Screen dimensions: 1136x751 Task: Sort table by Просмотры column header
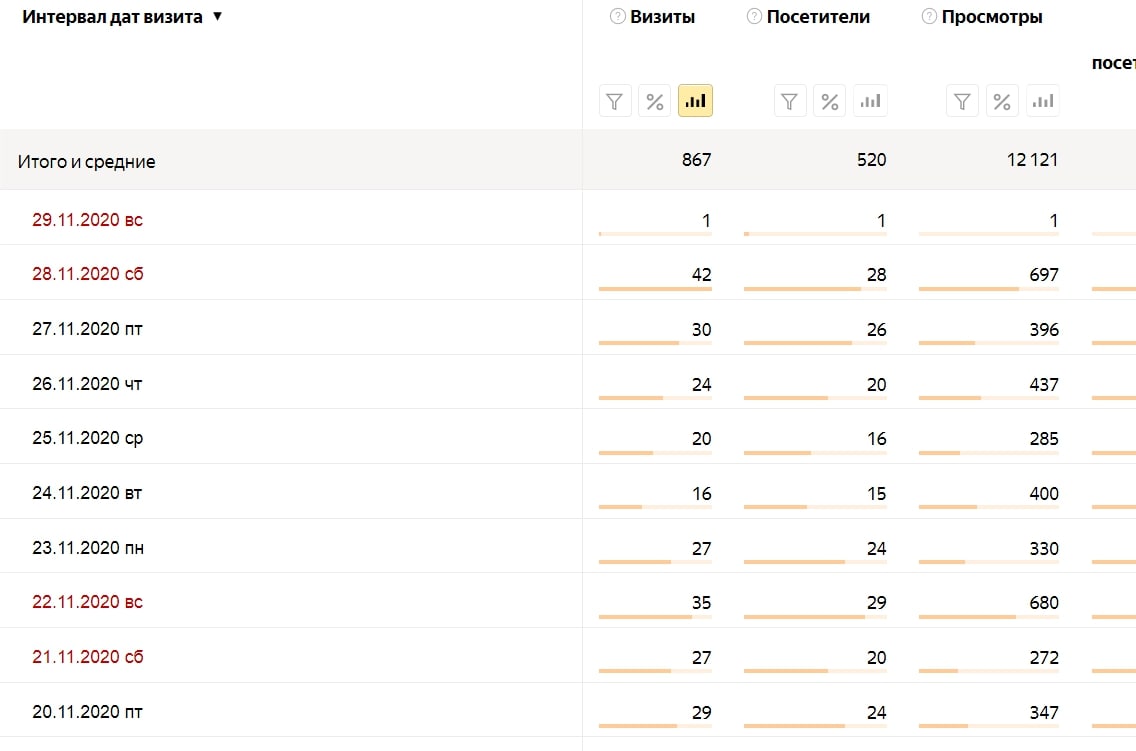pos(992,17)
